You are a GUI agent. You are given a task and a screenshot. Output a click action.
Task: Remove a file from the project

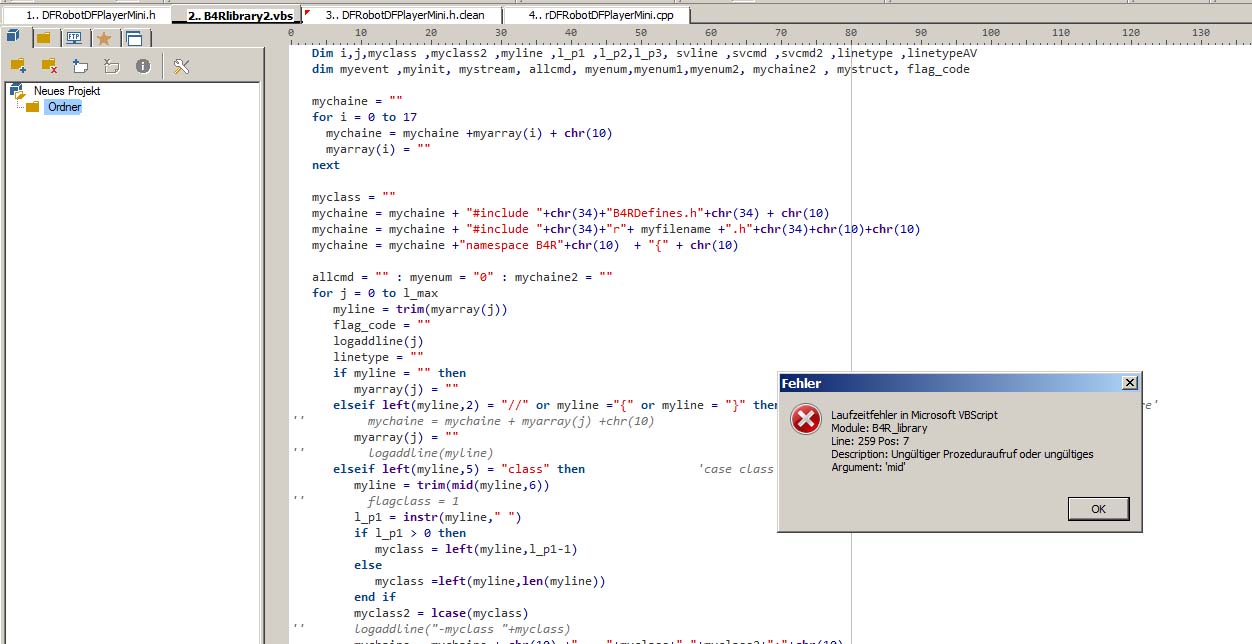(110, 65)
